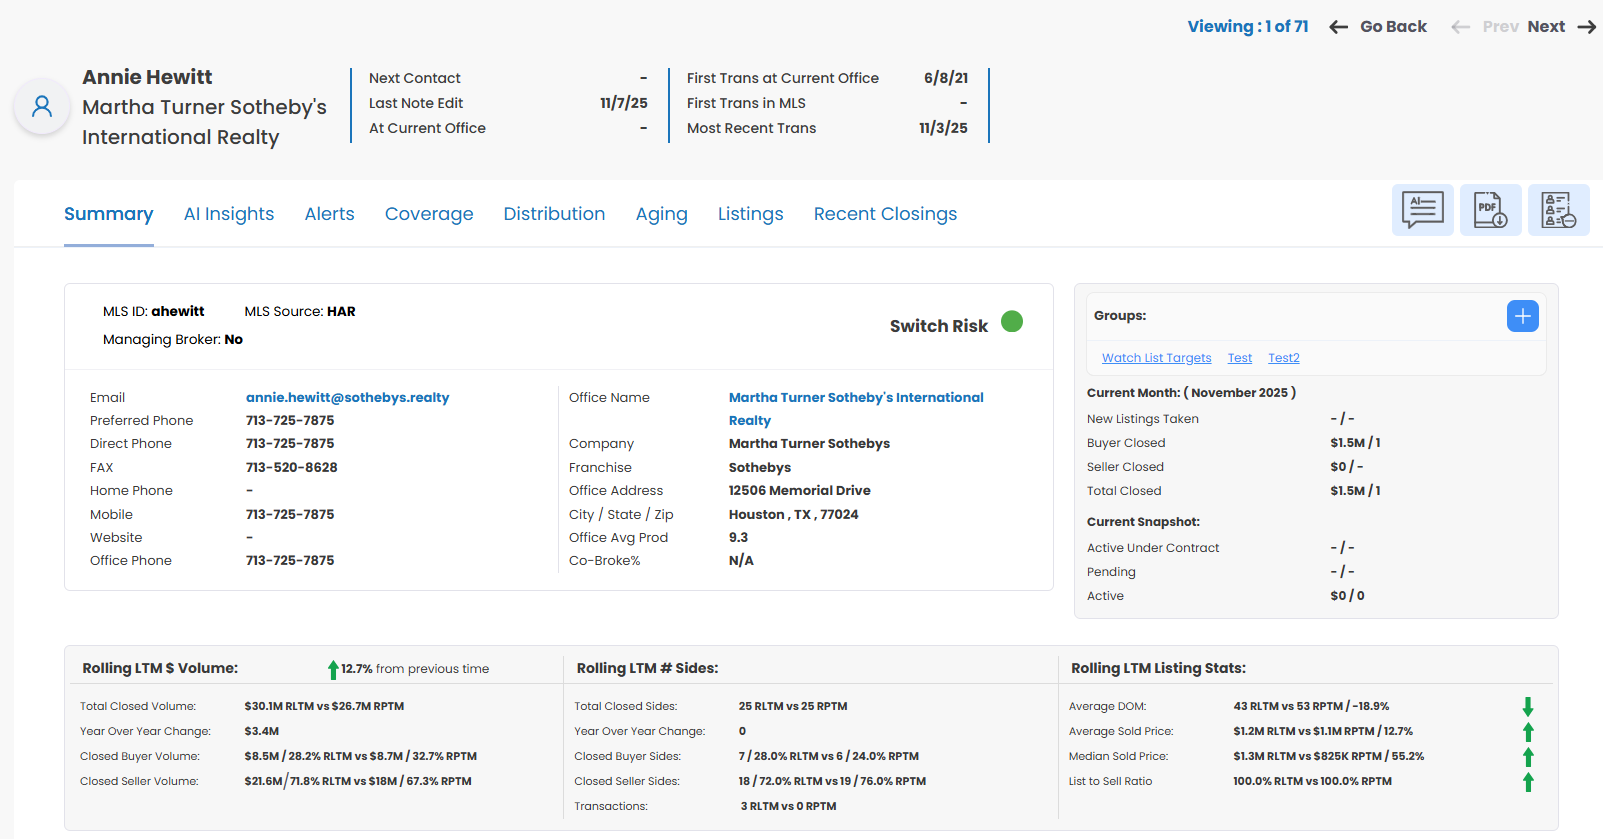The image size is (1603, 839).
Task: Click the MLS Source HAR value
Action: 341,312
